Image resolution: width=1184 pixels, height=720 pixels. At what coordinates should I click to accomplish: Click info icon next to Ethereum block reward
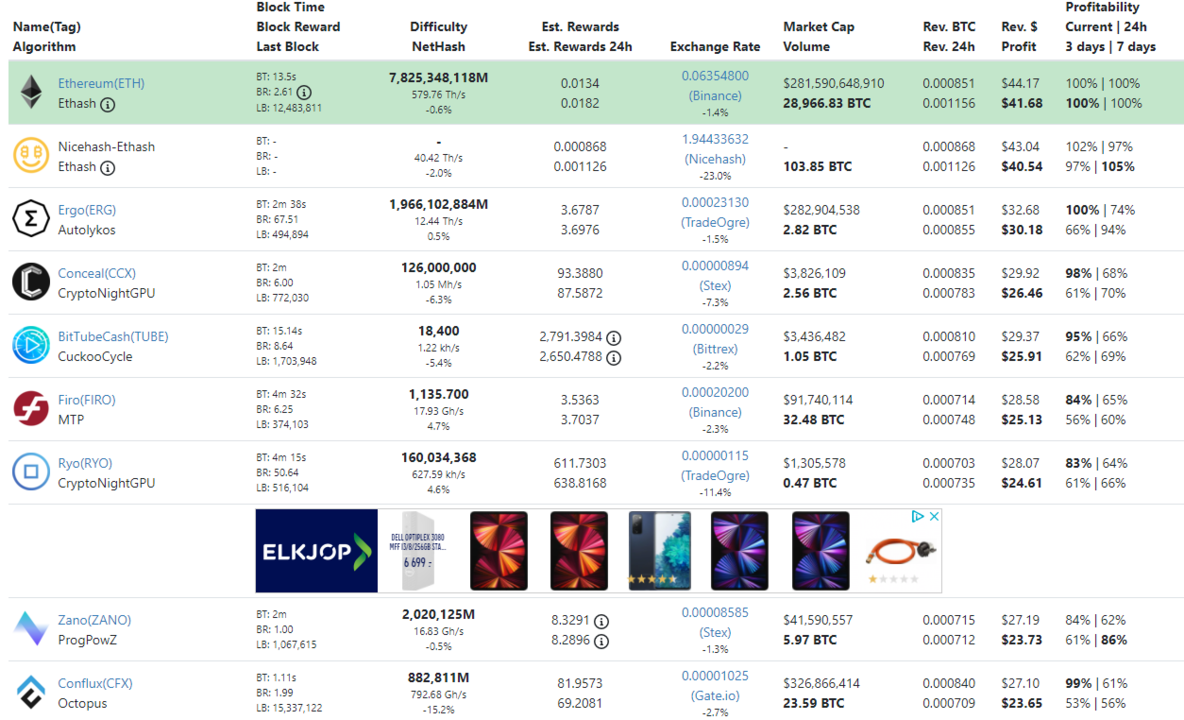coord(304,92)
